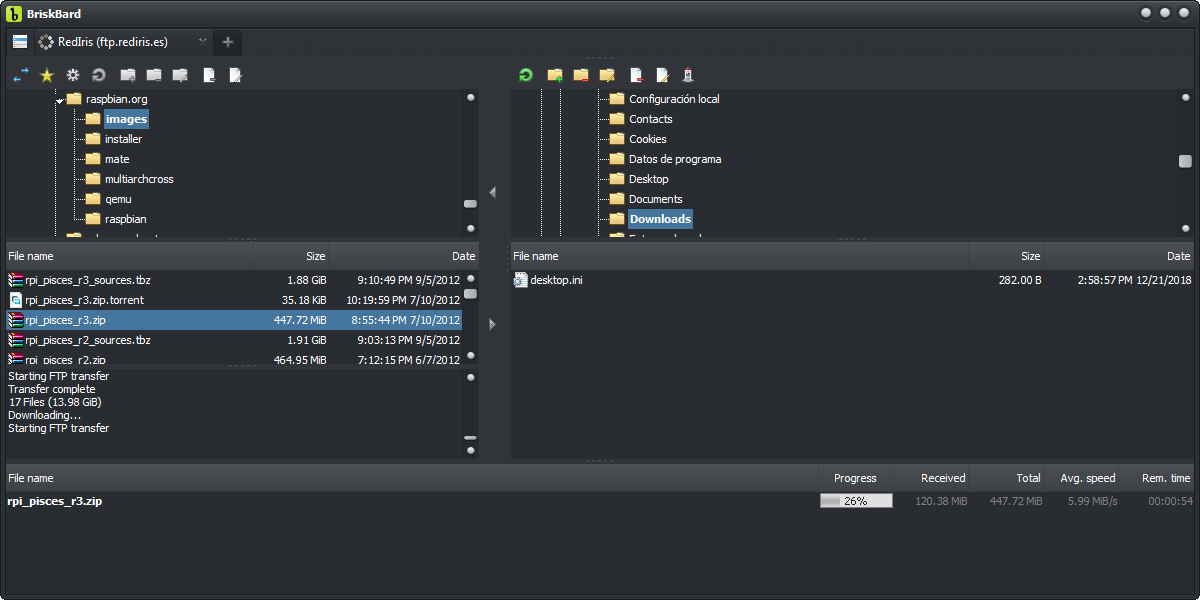Click the 26% transfer progress bar

(x=856, y=501)
